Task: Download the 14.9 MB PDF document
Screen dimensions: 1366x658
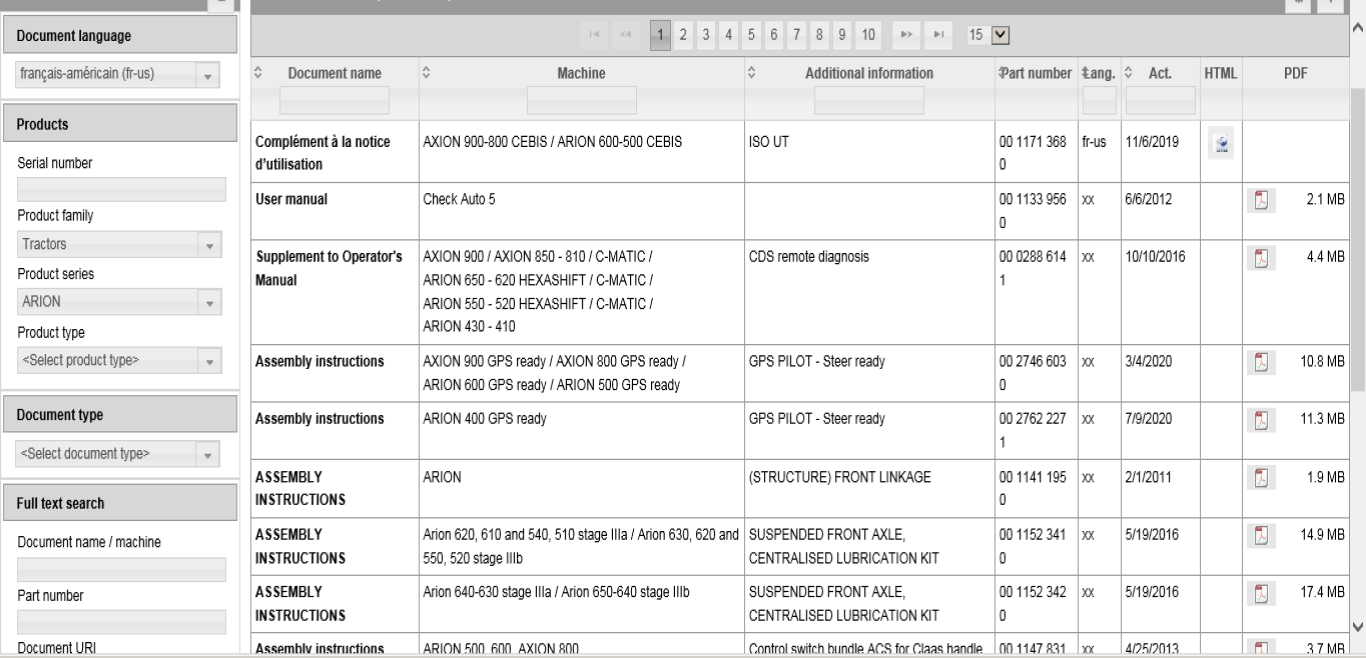Action: pos(1261,534)
